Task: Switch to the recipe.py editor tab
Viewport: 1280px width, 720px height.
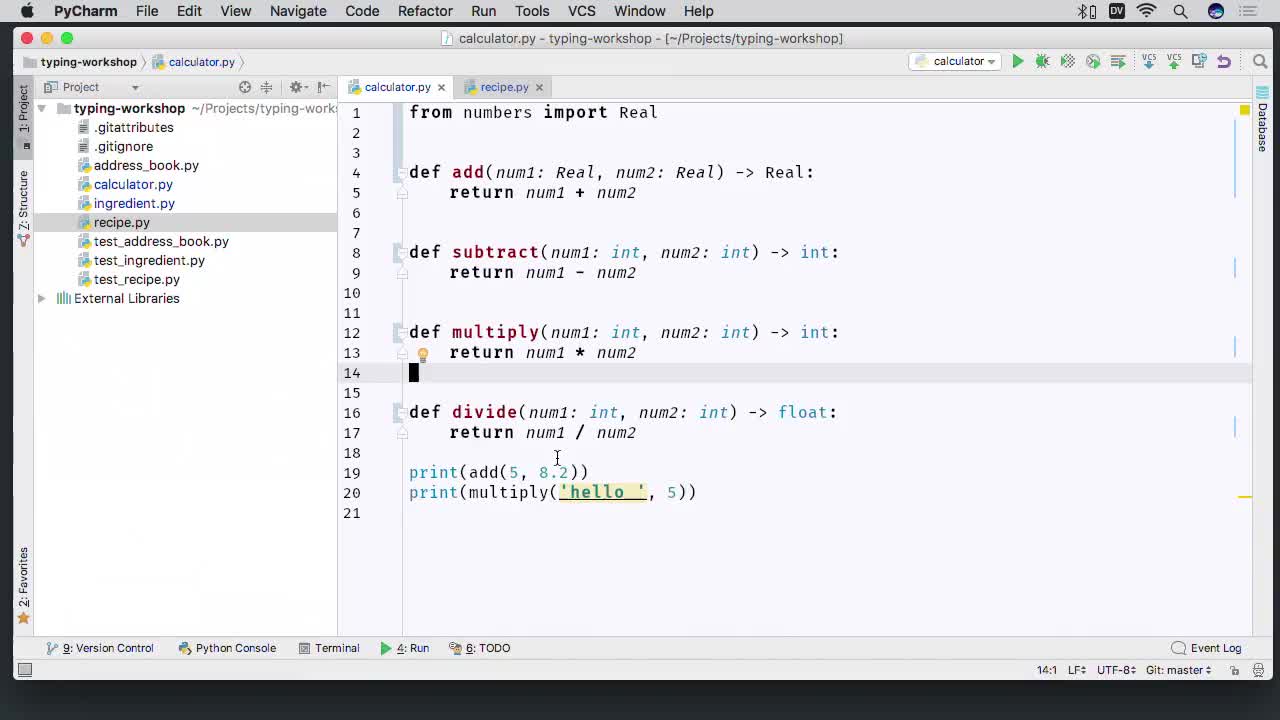Action: [503, 87]
